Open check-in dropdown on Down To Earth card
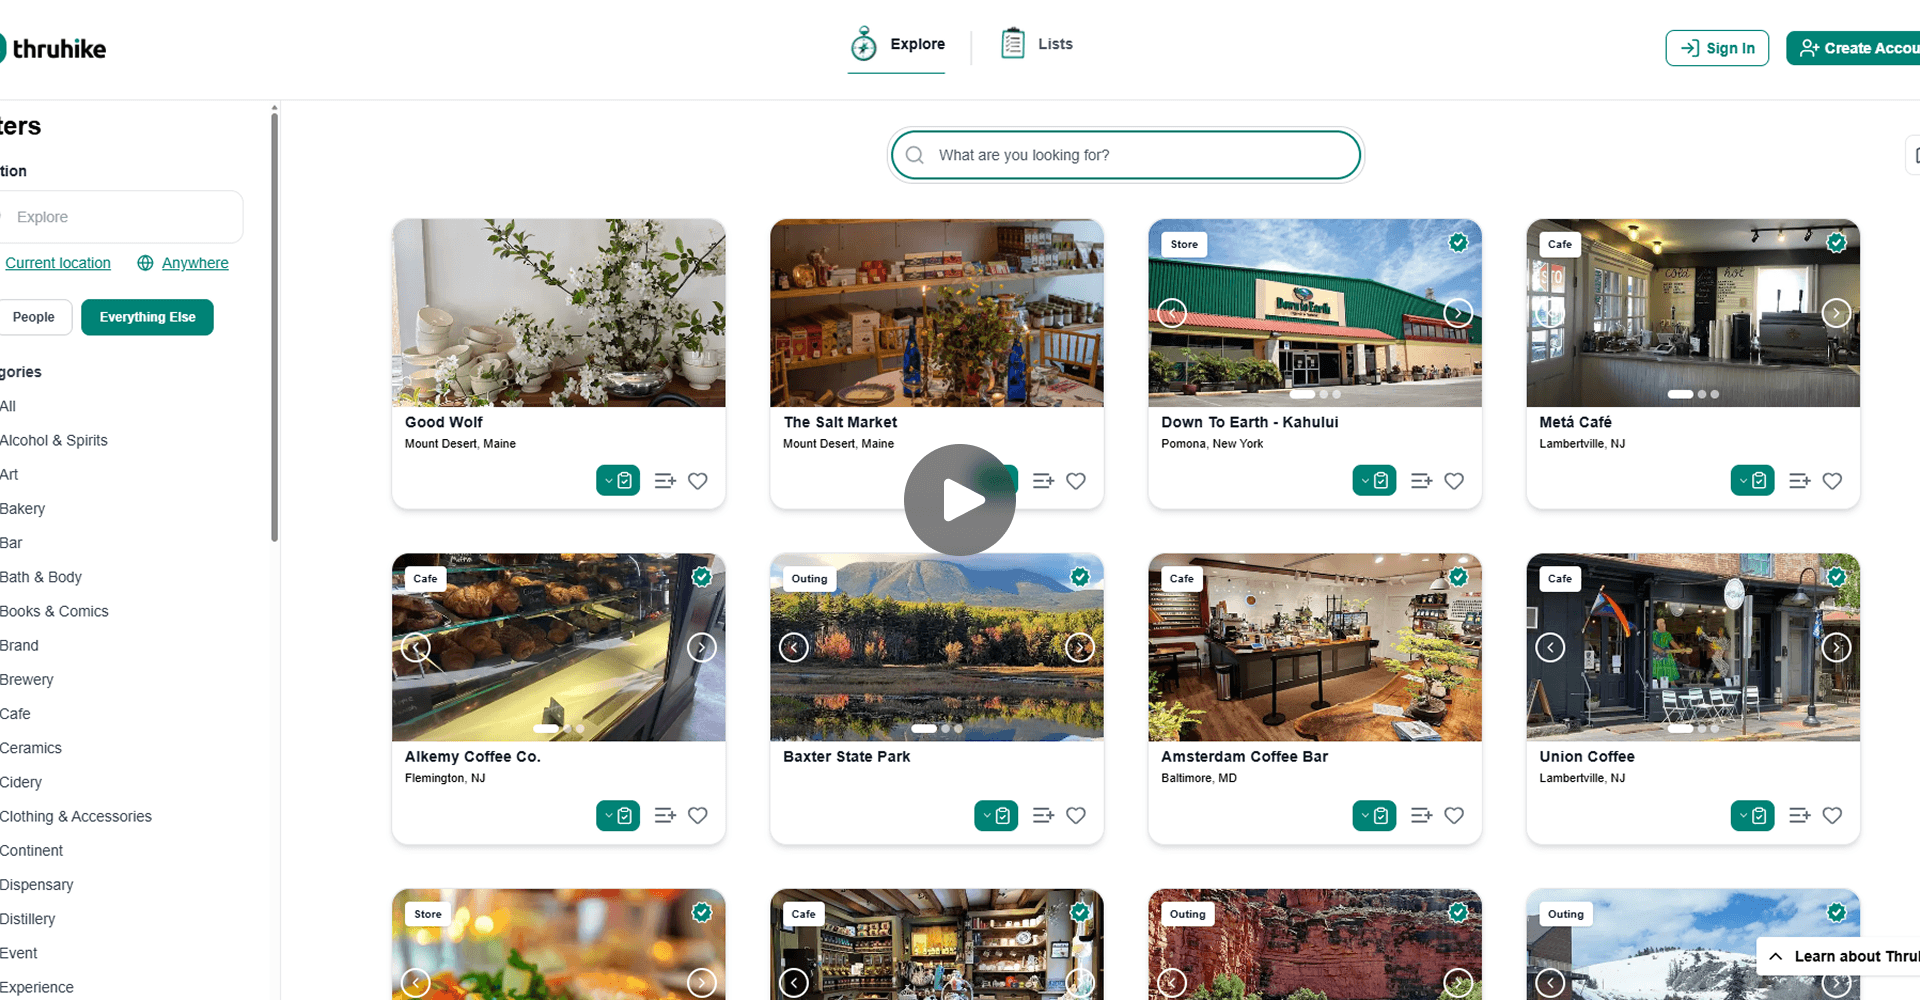This screenshot has width=1920, height=1000. tap(1374, 481)
